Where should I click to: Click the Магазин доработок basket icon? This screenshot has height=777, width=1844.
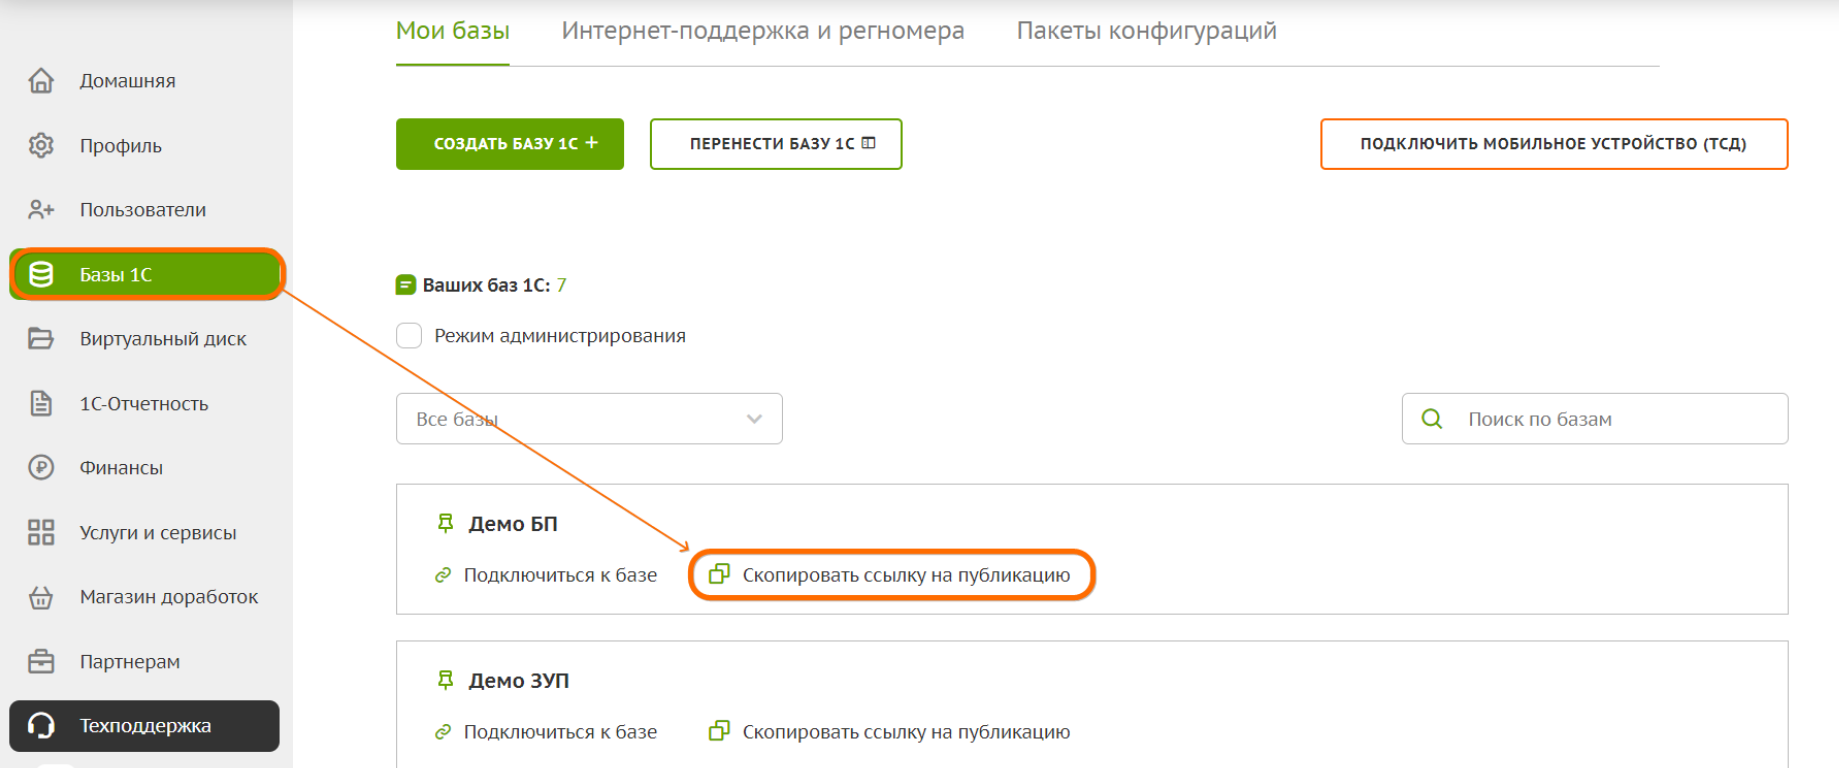point(41,598)
